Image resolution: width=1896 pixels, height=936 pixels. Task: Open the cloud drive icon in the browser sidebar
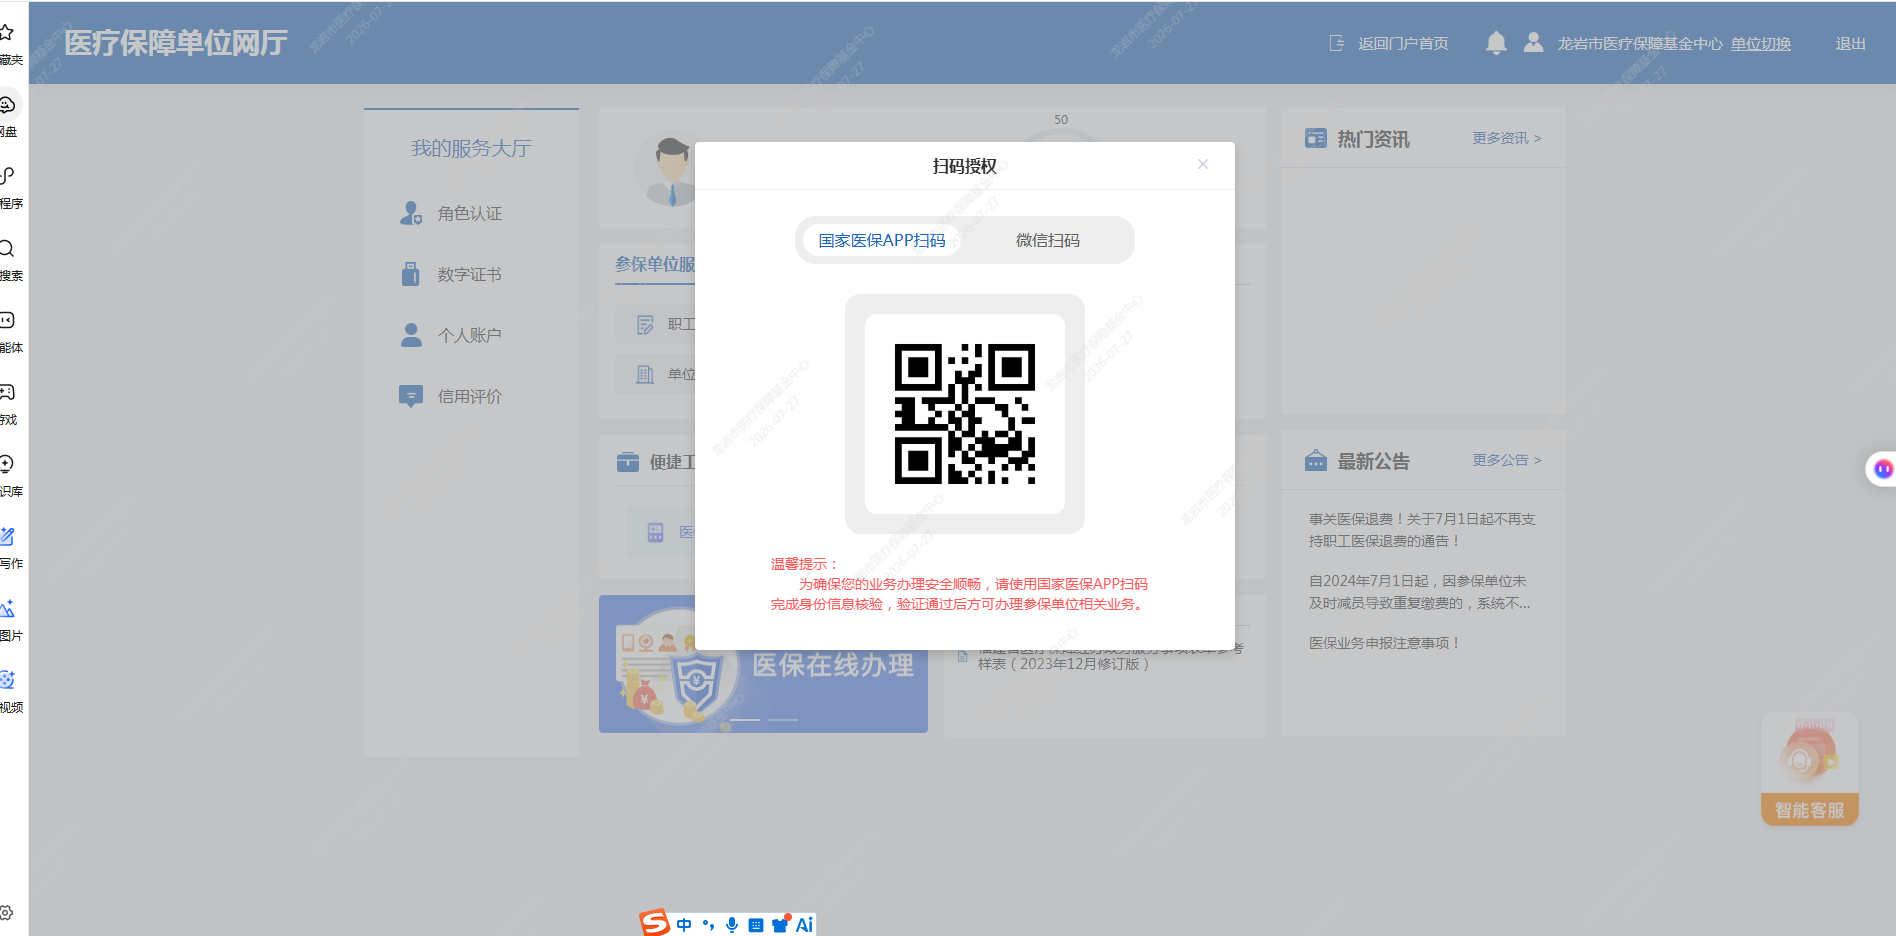8,105
